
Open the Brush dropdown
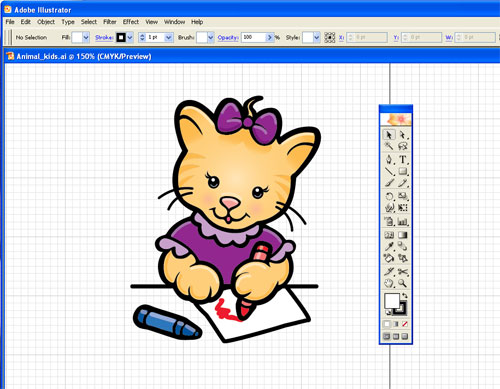[210, 37]
